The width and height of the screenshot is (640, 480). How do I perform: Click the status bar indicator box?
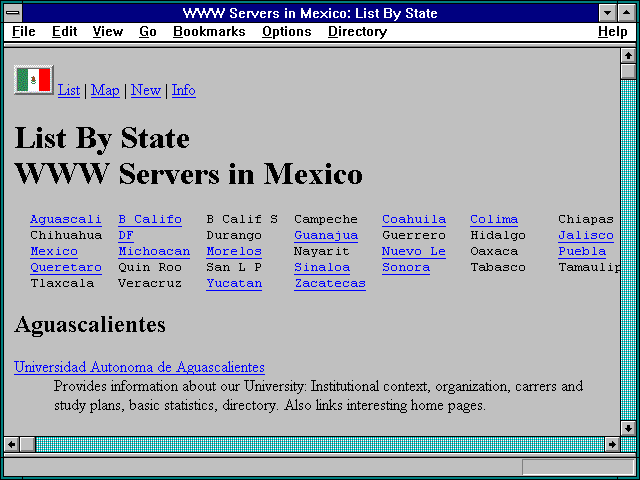click(578, 467)
